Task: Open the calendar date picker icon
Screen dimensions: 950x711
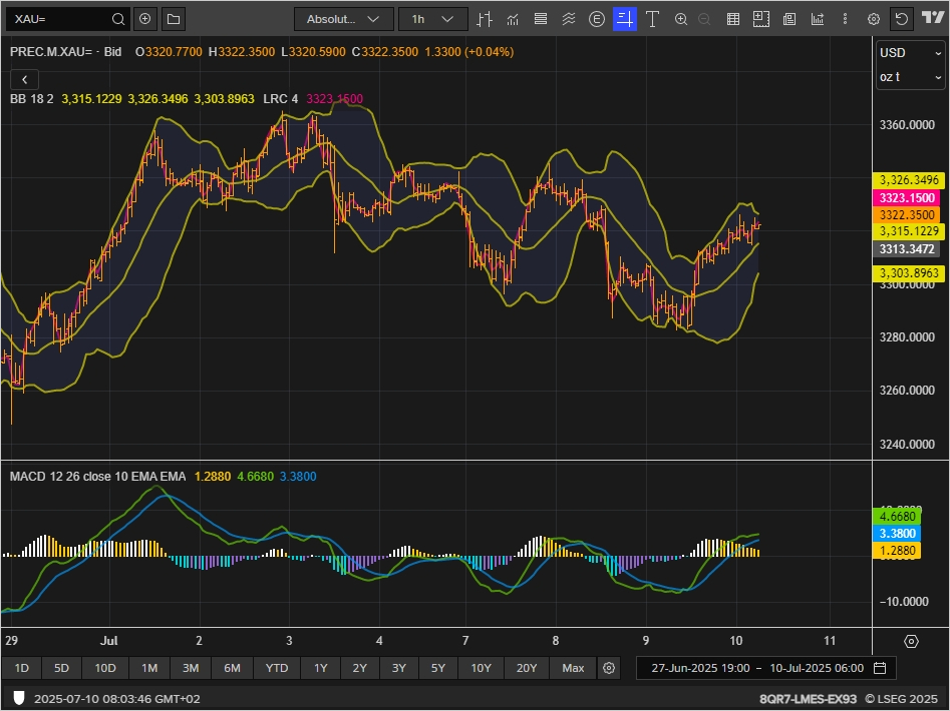Action: click(880, 668)
